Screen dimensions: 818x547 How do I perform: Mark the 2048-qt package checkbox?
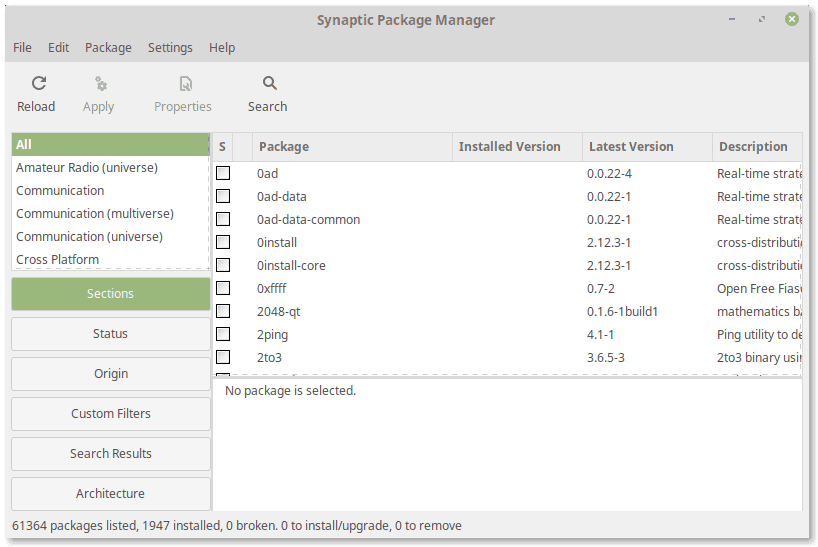coord(223,311)
